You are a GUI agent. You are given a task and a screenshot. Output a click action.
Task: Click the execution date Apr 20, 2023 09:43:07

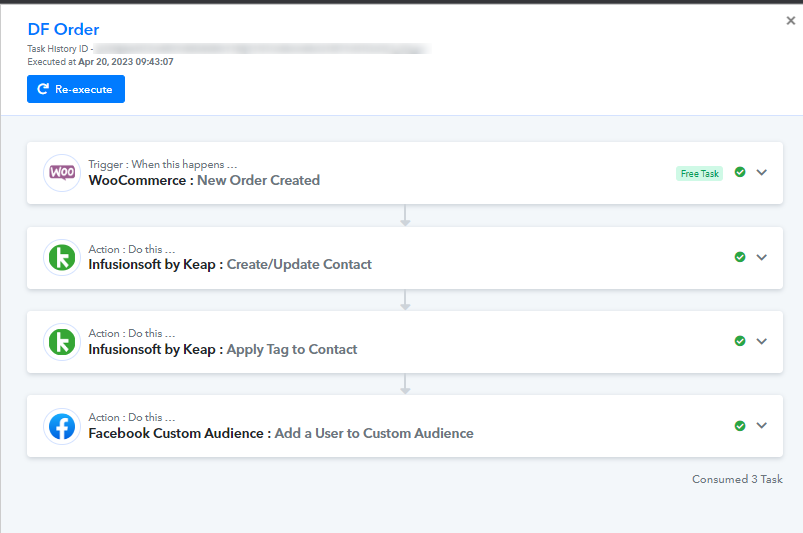pos(126,62)
